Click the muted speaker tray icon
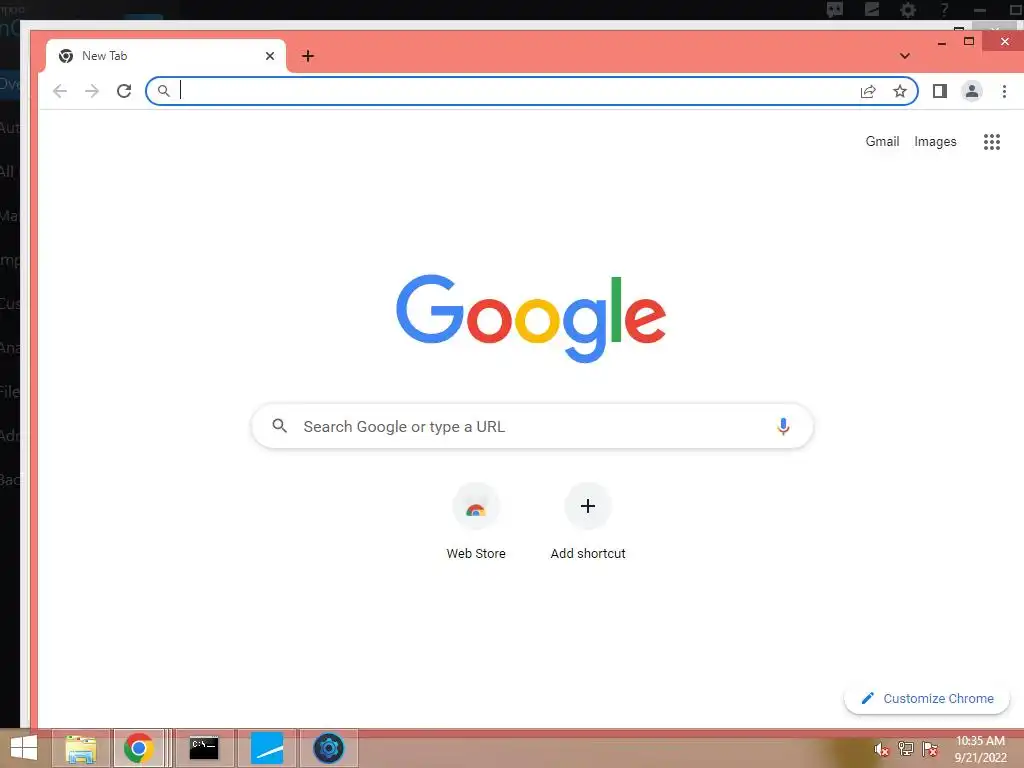 pos(881,749)
